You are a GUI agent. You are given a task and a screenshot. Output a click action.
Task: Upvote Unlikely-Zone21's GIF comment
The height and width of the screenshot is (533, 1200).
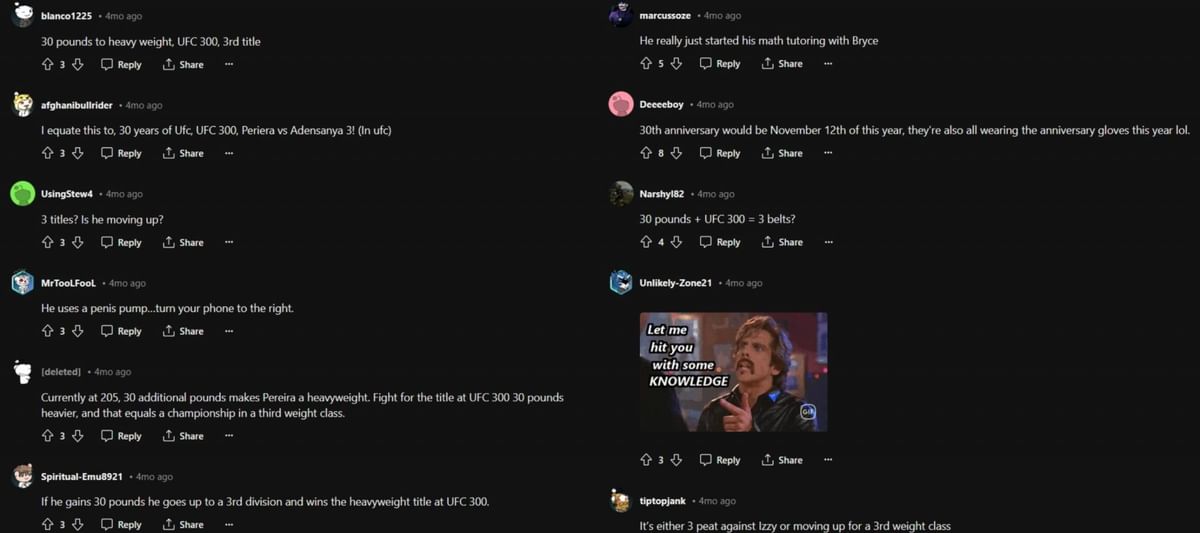coord(646,460)
